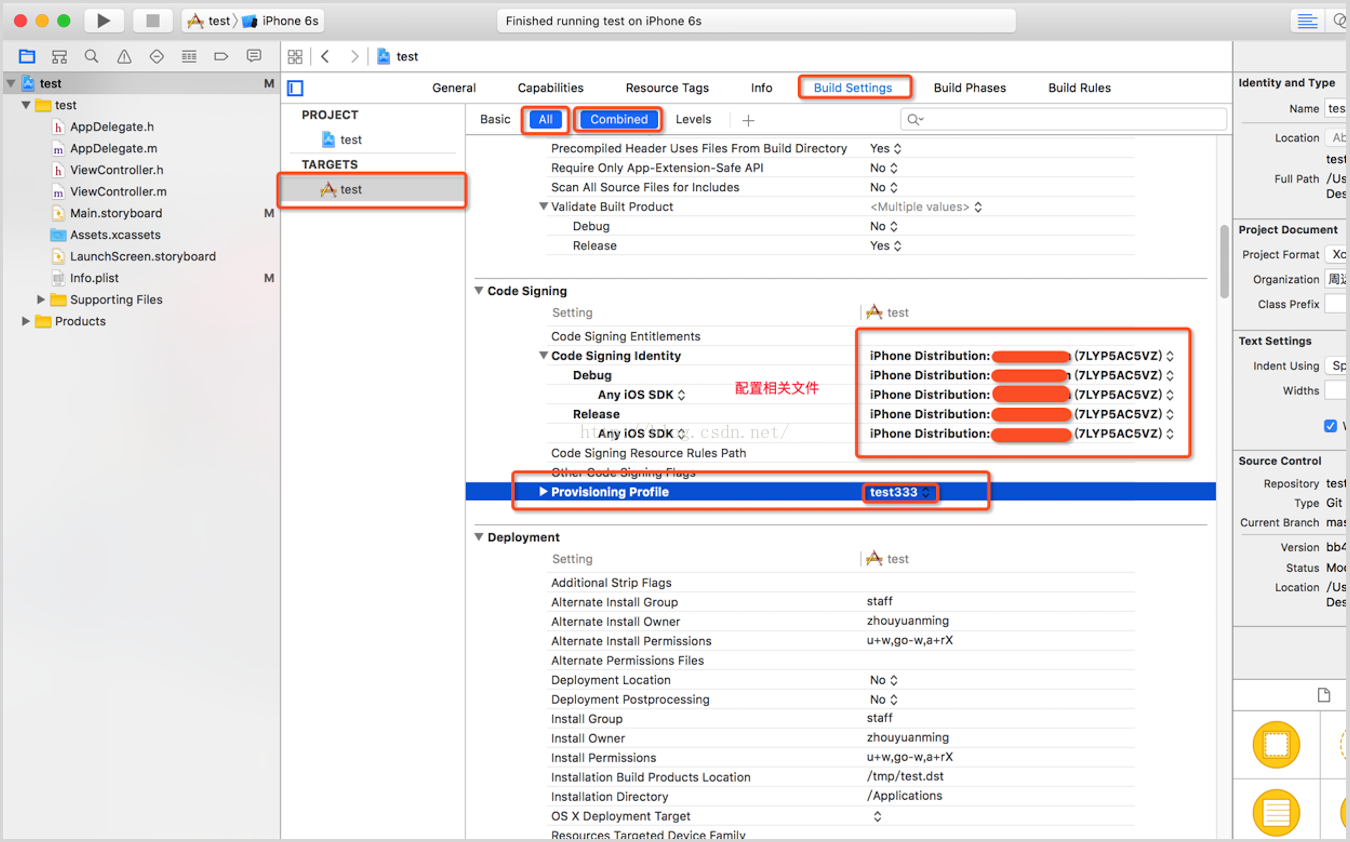Collapse the Deployment section
The image size is (1350, 842).
(478, 537)
